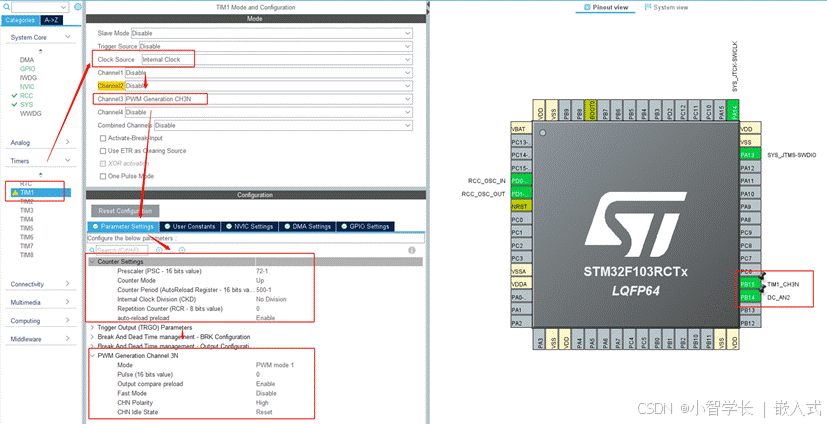Open the Channel2 dropdown

point(268,85)
